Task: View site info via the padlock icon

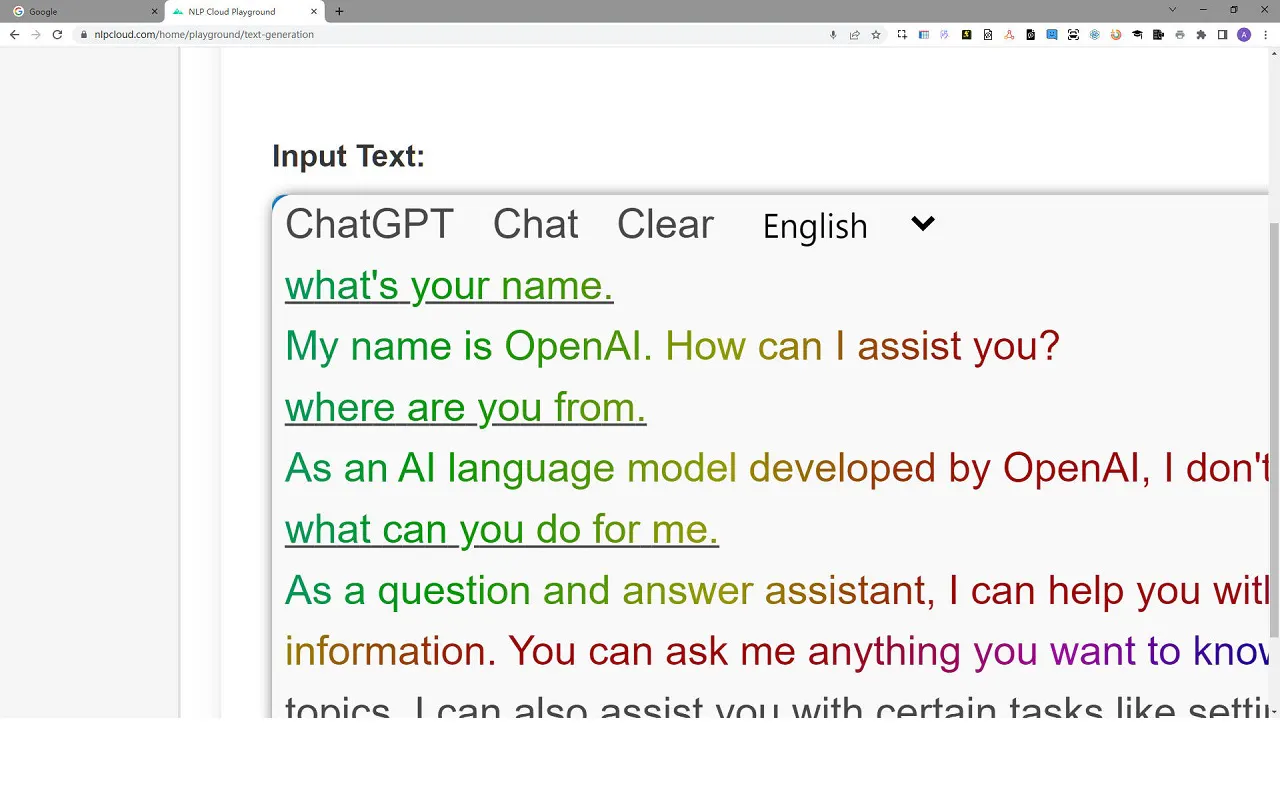Action: [x=84, y=34]
